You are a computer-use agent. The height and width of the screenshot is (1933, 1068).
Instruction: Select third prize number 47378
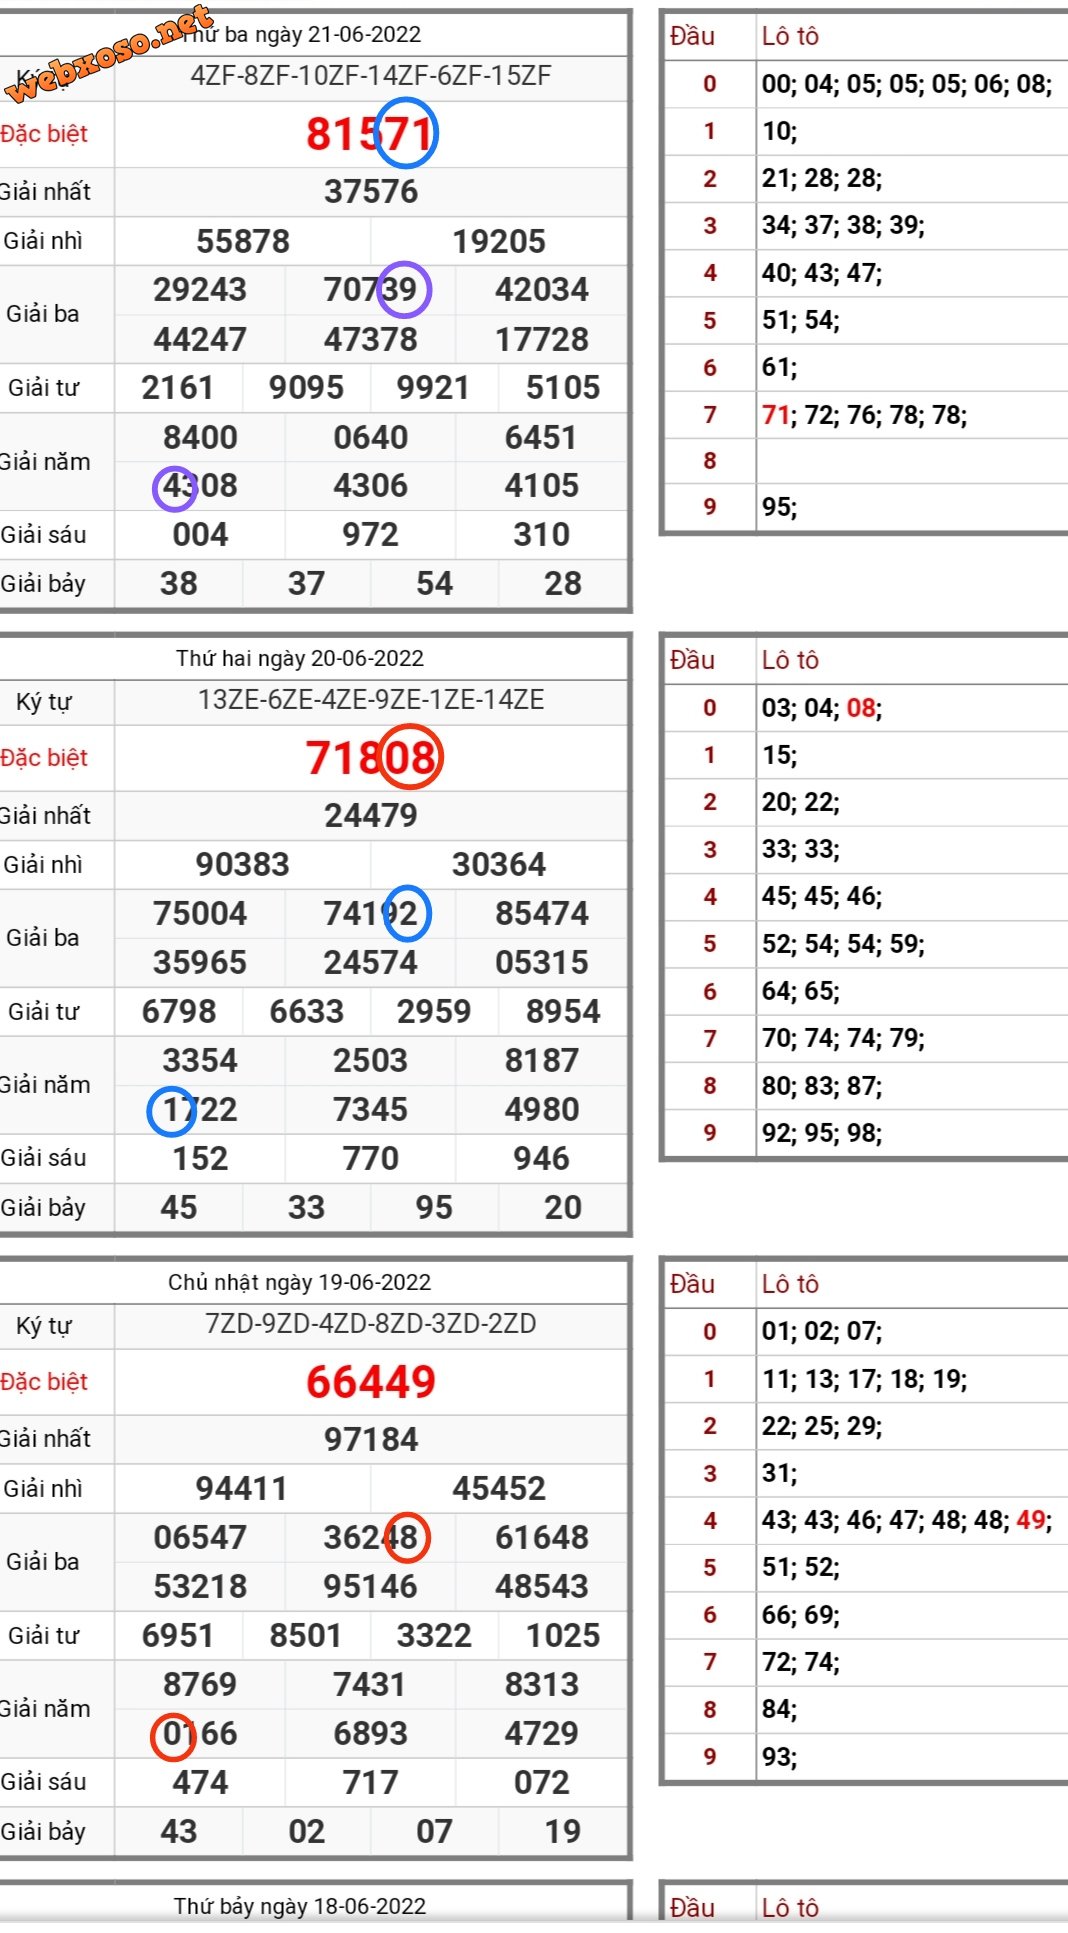pos(371,339)
